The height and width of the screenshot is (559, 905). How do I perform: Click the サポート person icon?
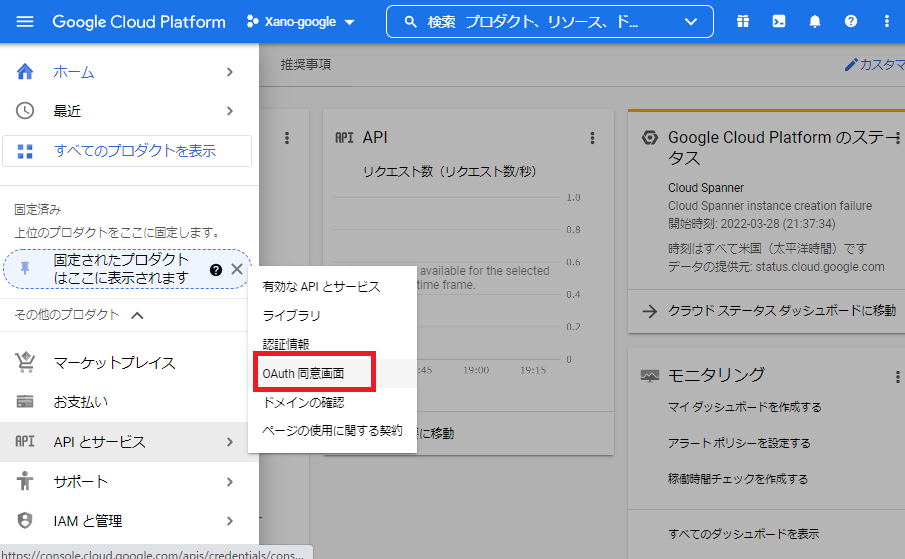click(25, 481)
